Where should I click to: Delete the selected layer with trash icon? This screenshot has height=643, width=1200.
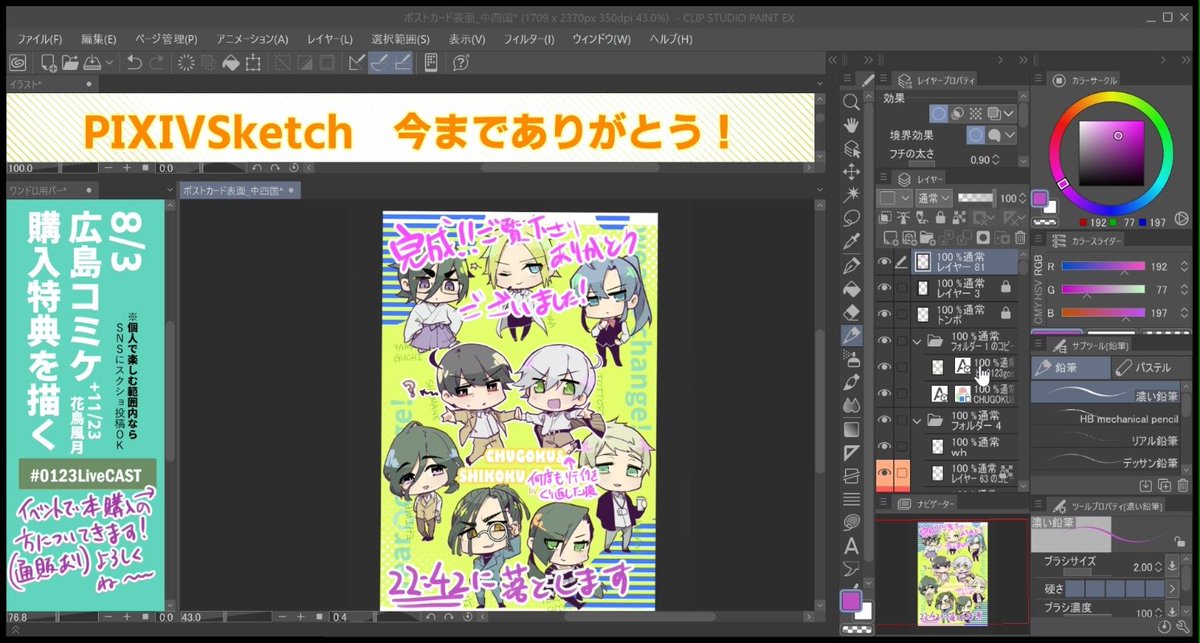(1020, 237)
